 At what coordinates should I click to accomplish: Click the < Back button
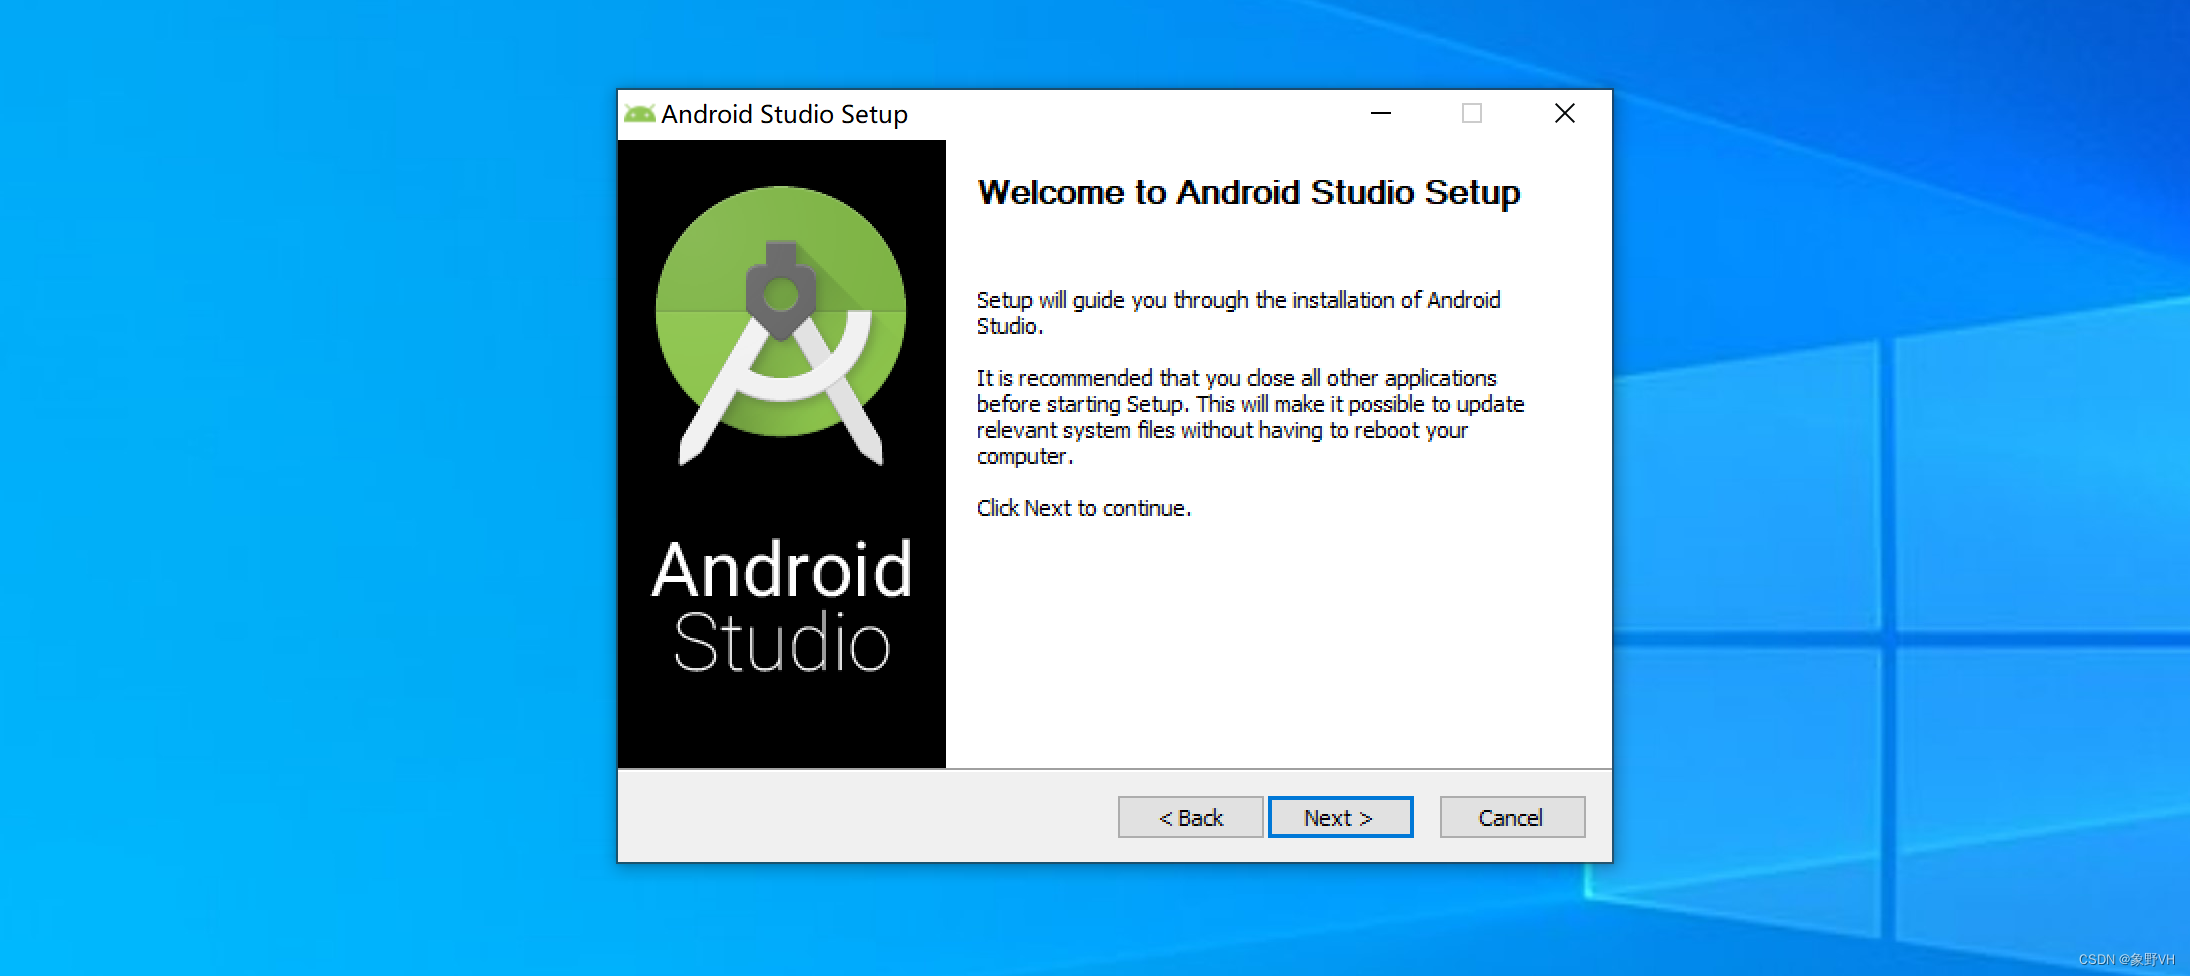(1190, 817)
